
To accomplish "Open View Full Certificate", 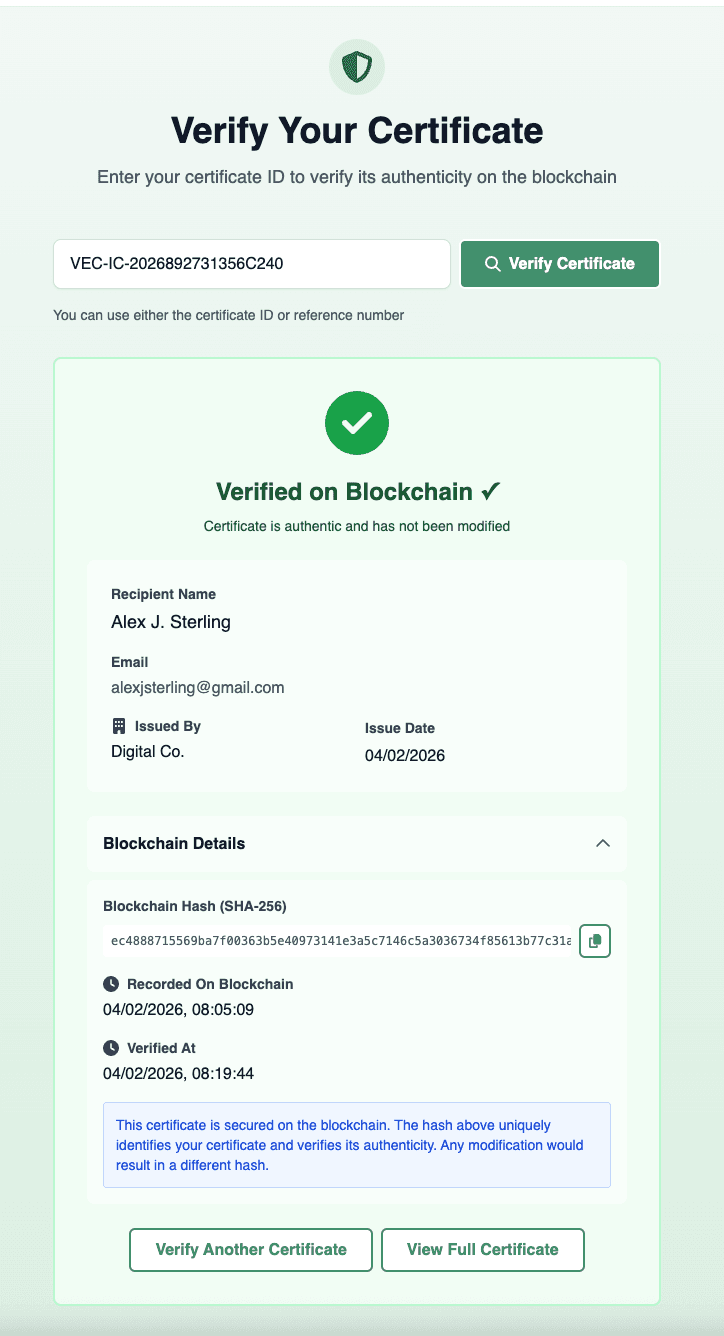I will pos(483,1249).
